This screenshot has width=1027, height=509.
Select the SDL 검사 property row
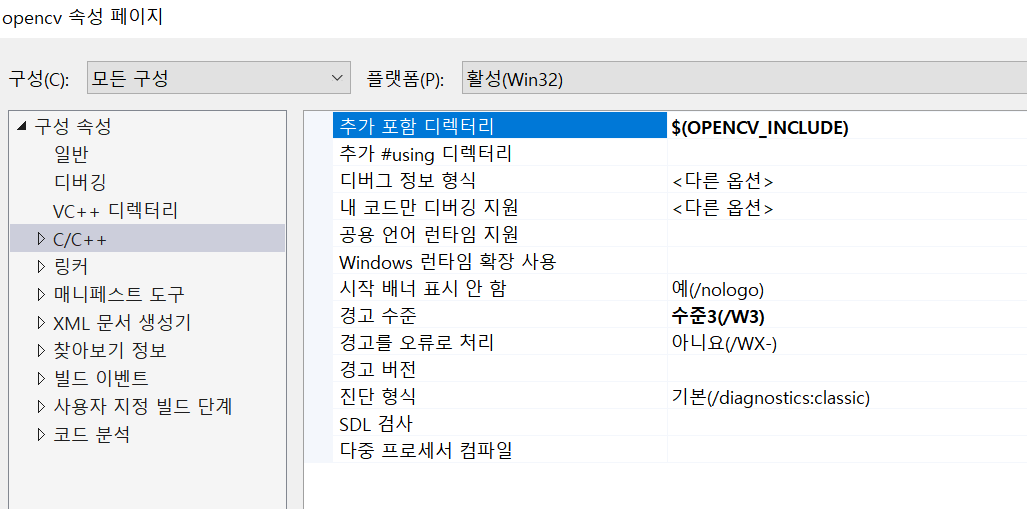tap(500, 423)
